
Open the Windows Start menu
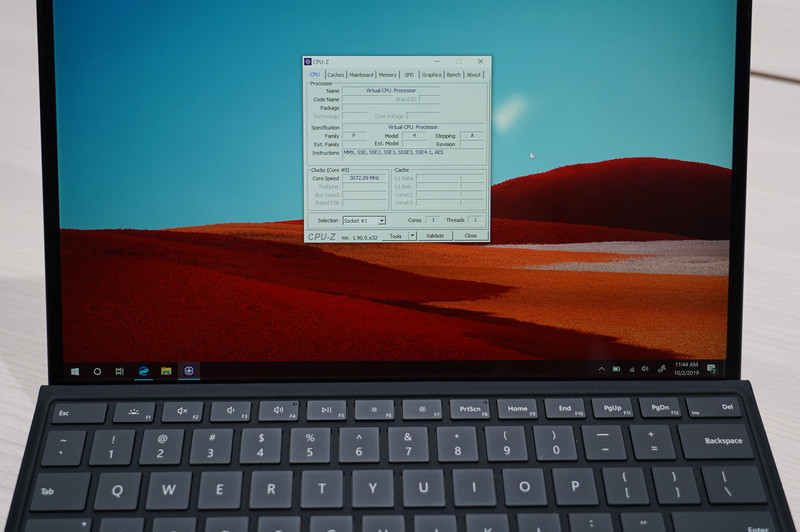[75, 371]
